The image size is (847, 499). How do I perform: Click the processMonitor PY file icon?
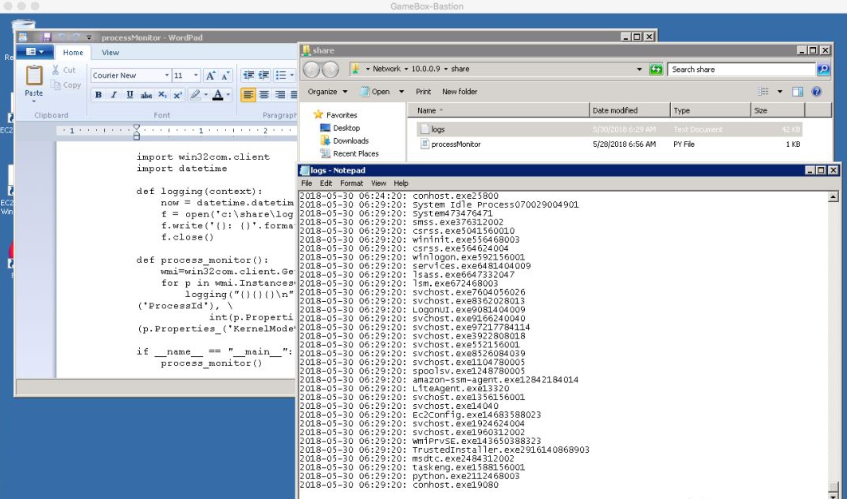coord(425,144)
